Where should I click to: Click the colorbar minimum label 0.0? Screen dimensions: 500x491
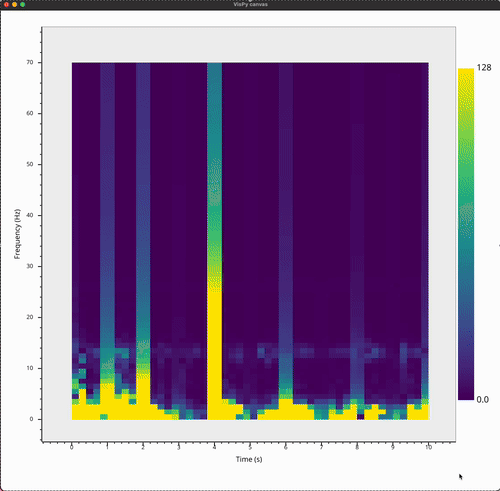(482, 399)
